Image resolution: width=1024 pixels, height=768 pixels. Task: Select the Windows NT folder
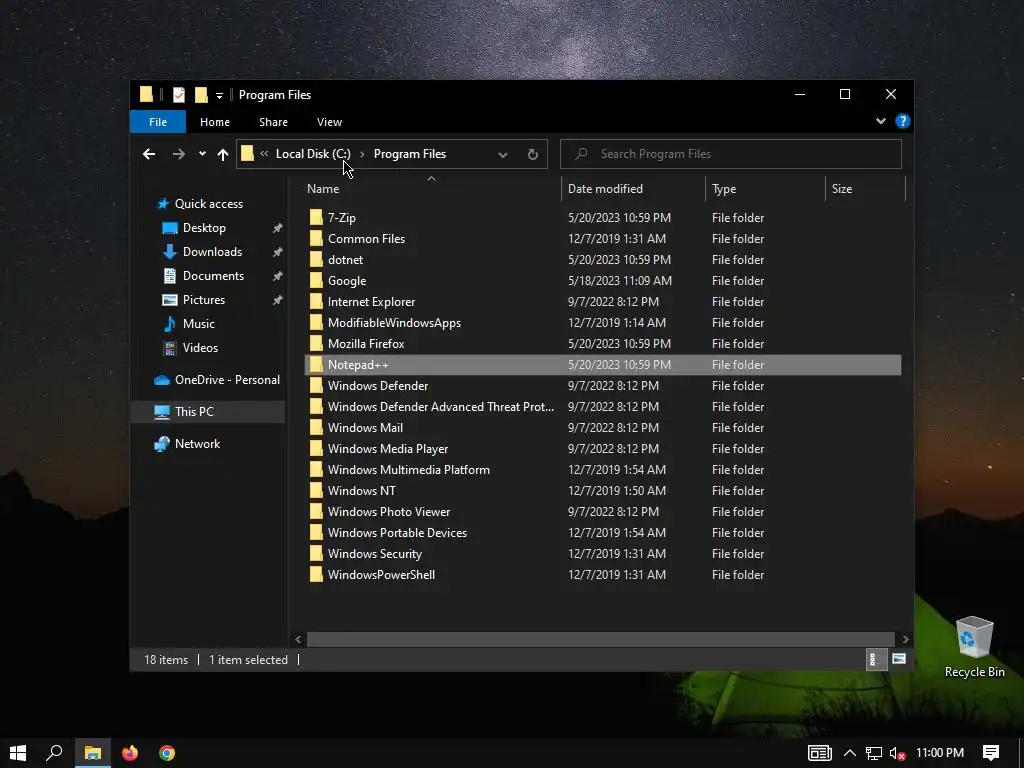click(x=362, y=490)
